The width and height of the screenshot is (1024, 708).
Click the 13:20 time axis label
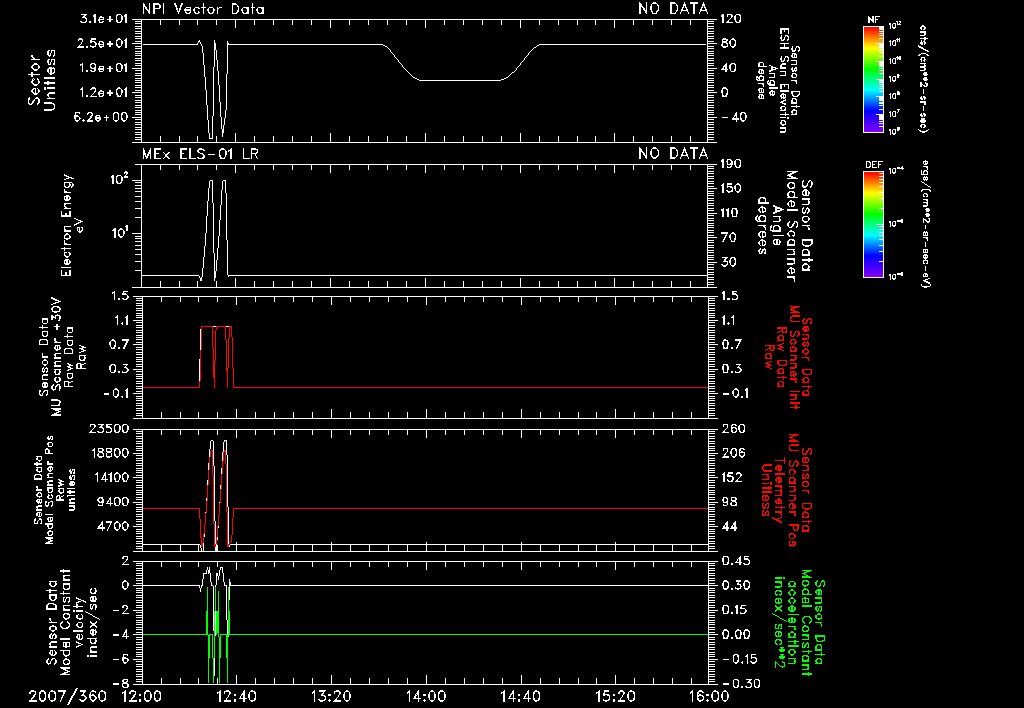330,696
